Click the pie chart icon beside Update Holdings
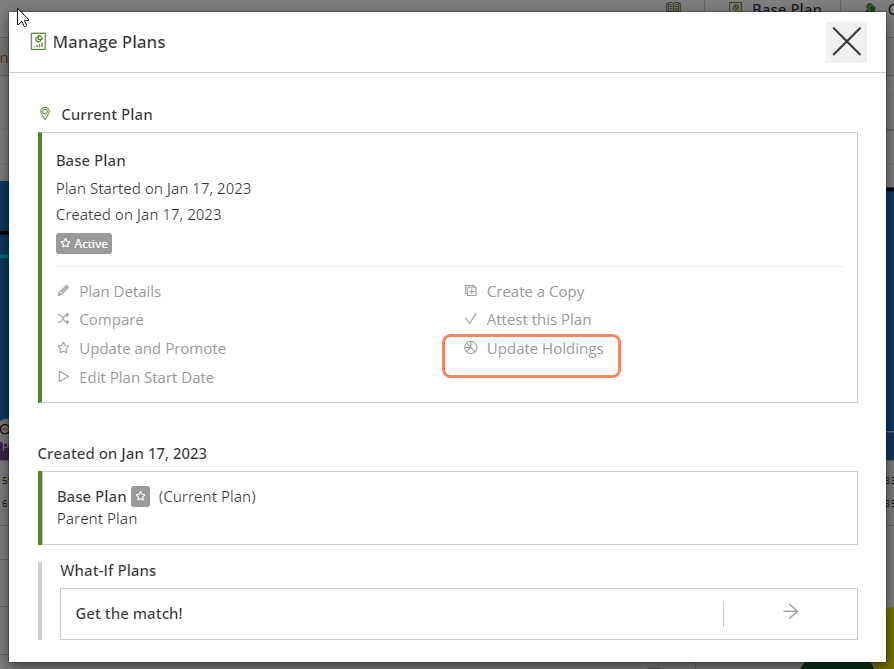The width and height of the screenshot is (894, 669). click(470, 348)
